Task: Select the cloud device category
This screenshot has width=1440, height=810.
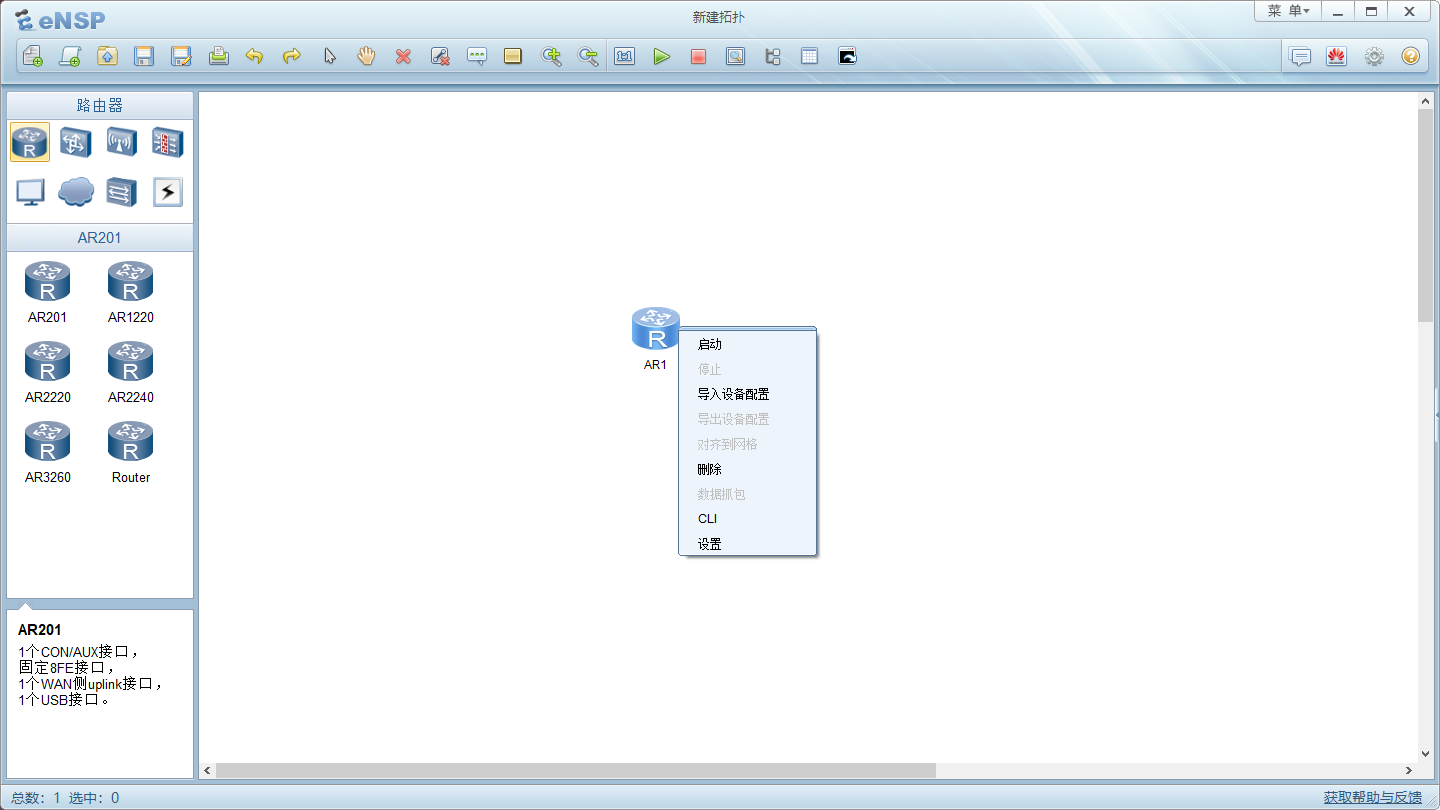Action: click(76, 191)
